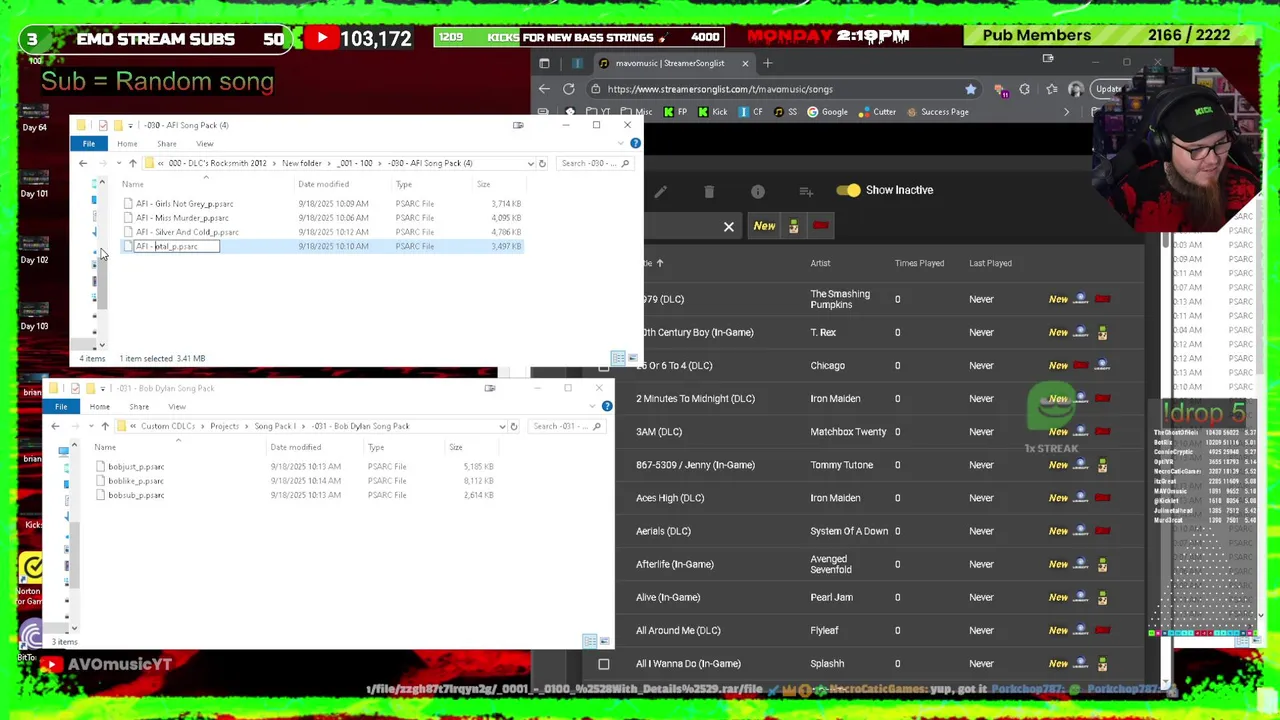Image resolution: width=1280 pixels, height=720 pixels.
Task: Click New folder in AFI breadcrumb path
Action: point(301,163)
